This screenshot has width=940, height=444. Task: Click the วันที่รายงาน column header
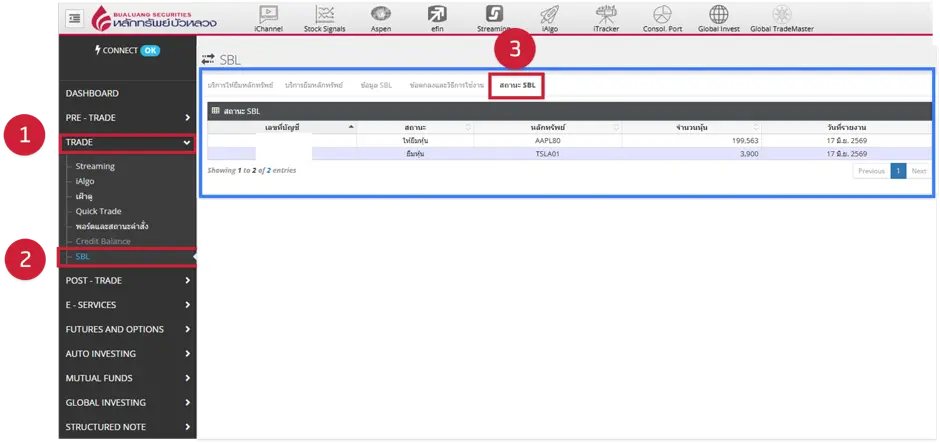[847, 127]
